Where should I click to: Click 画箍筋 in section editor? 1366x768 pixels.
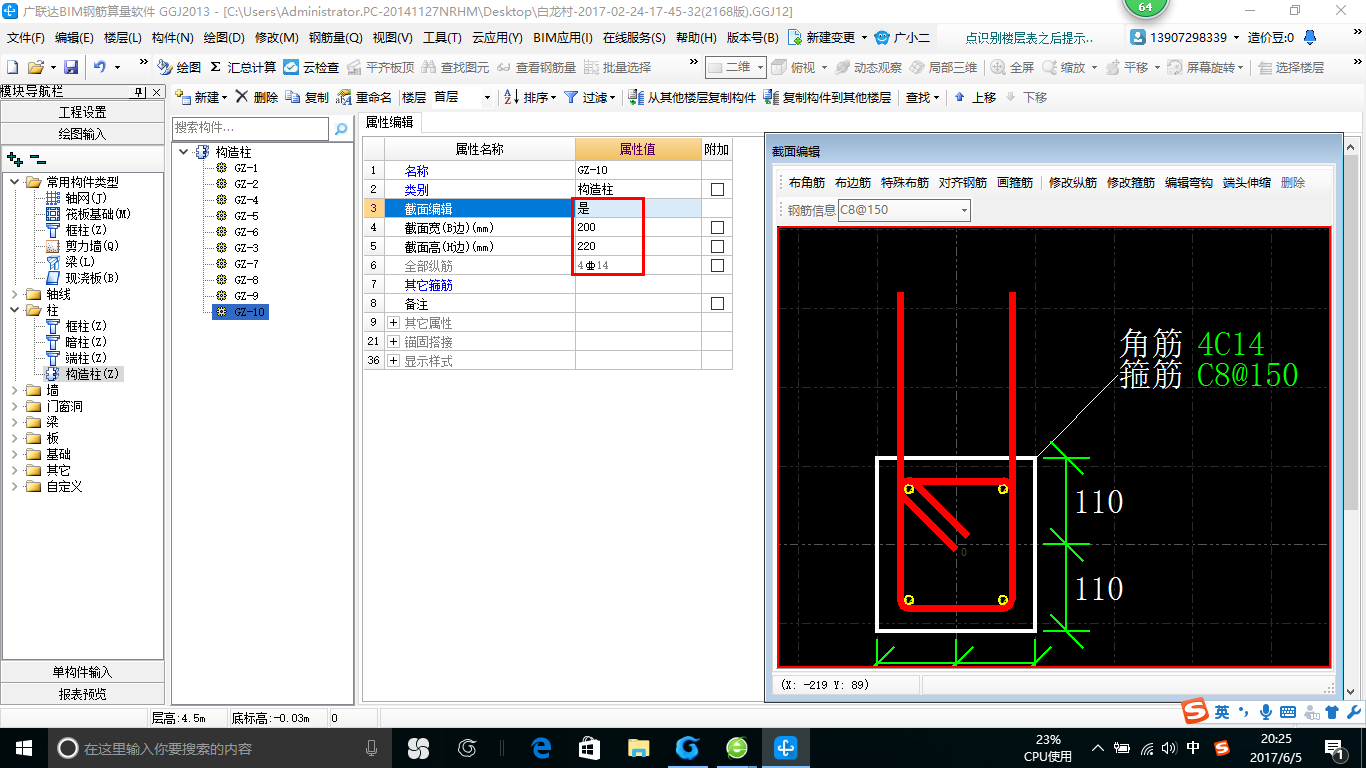1015,183
